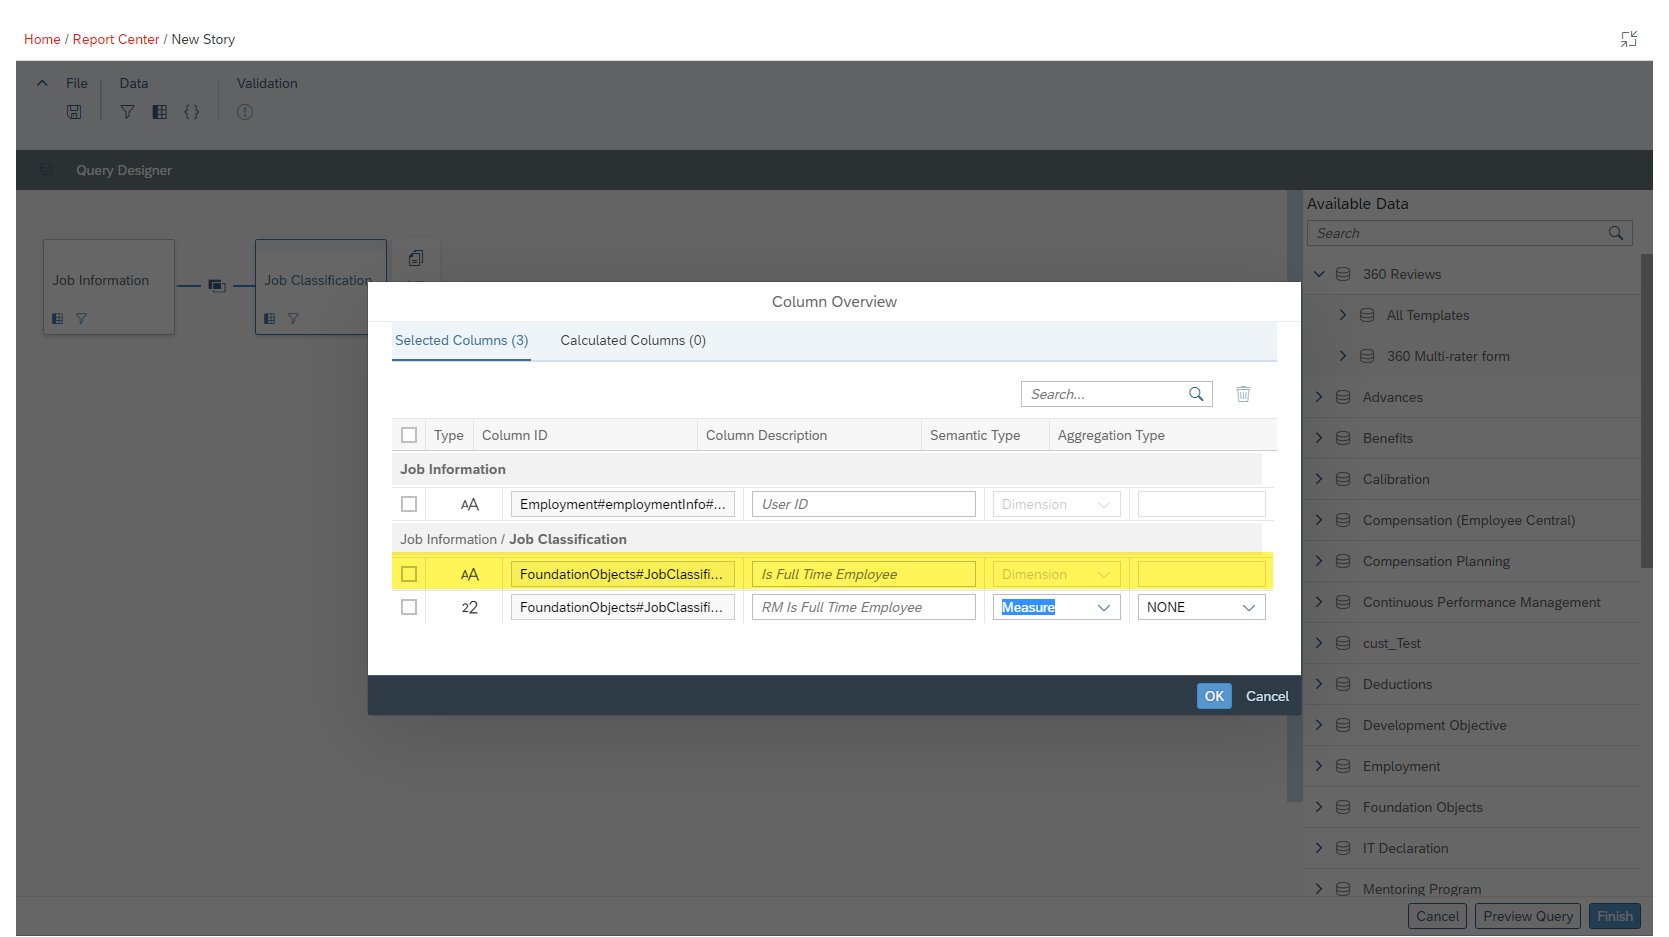Expand the IT Declaration node

1319,848
